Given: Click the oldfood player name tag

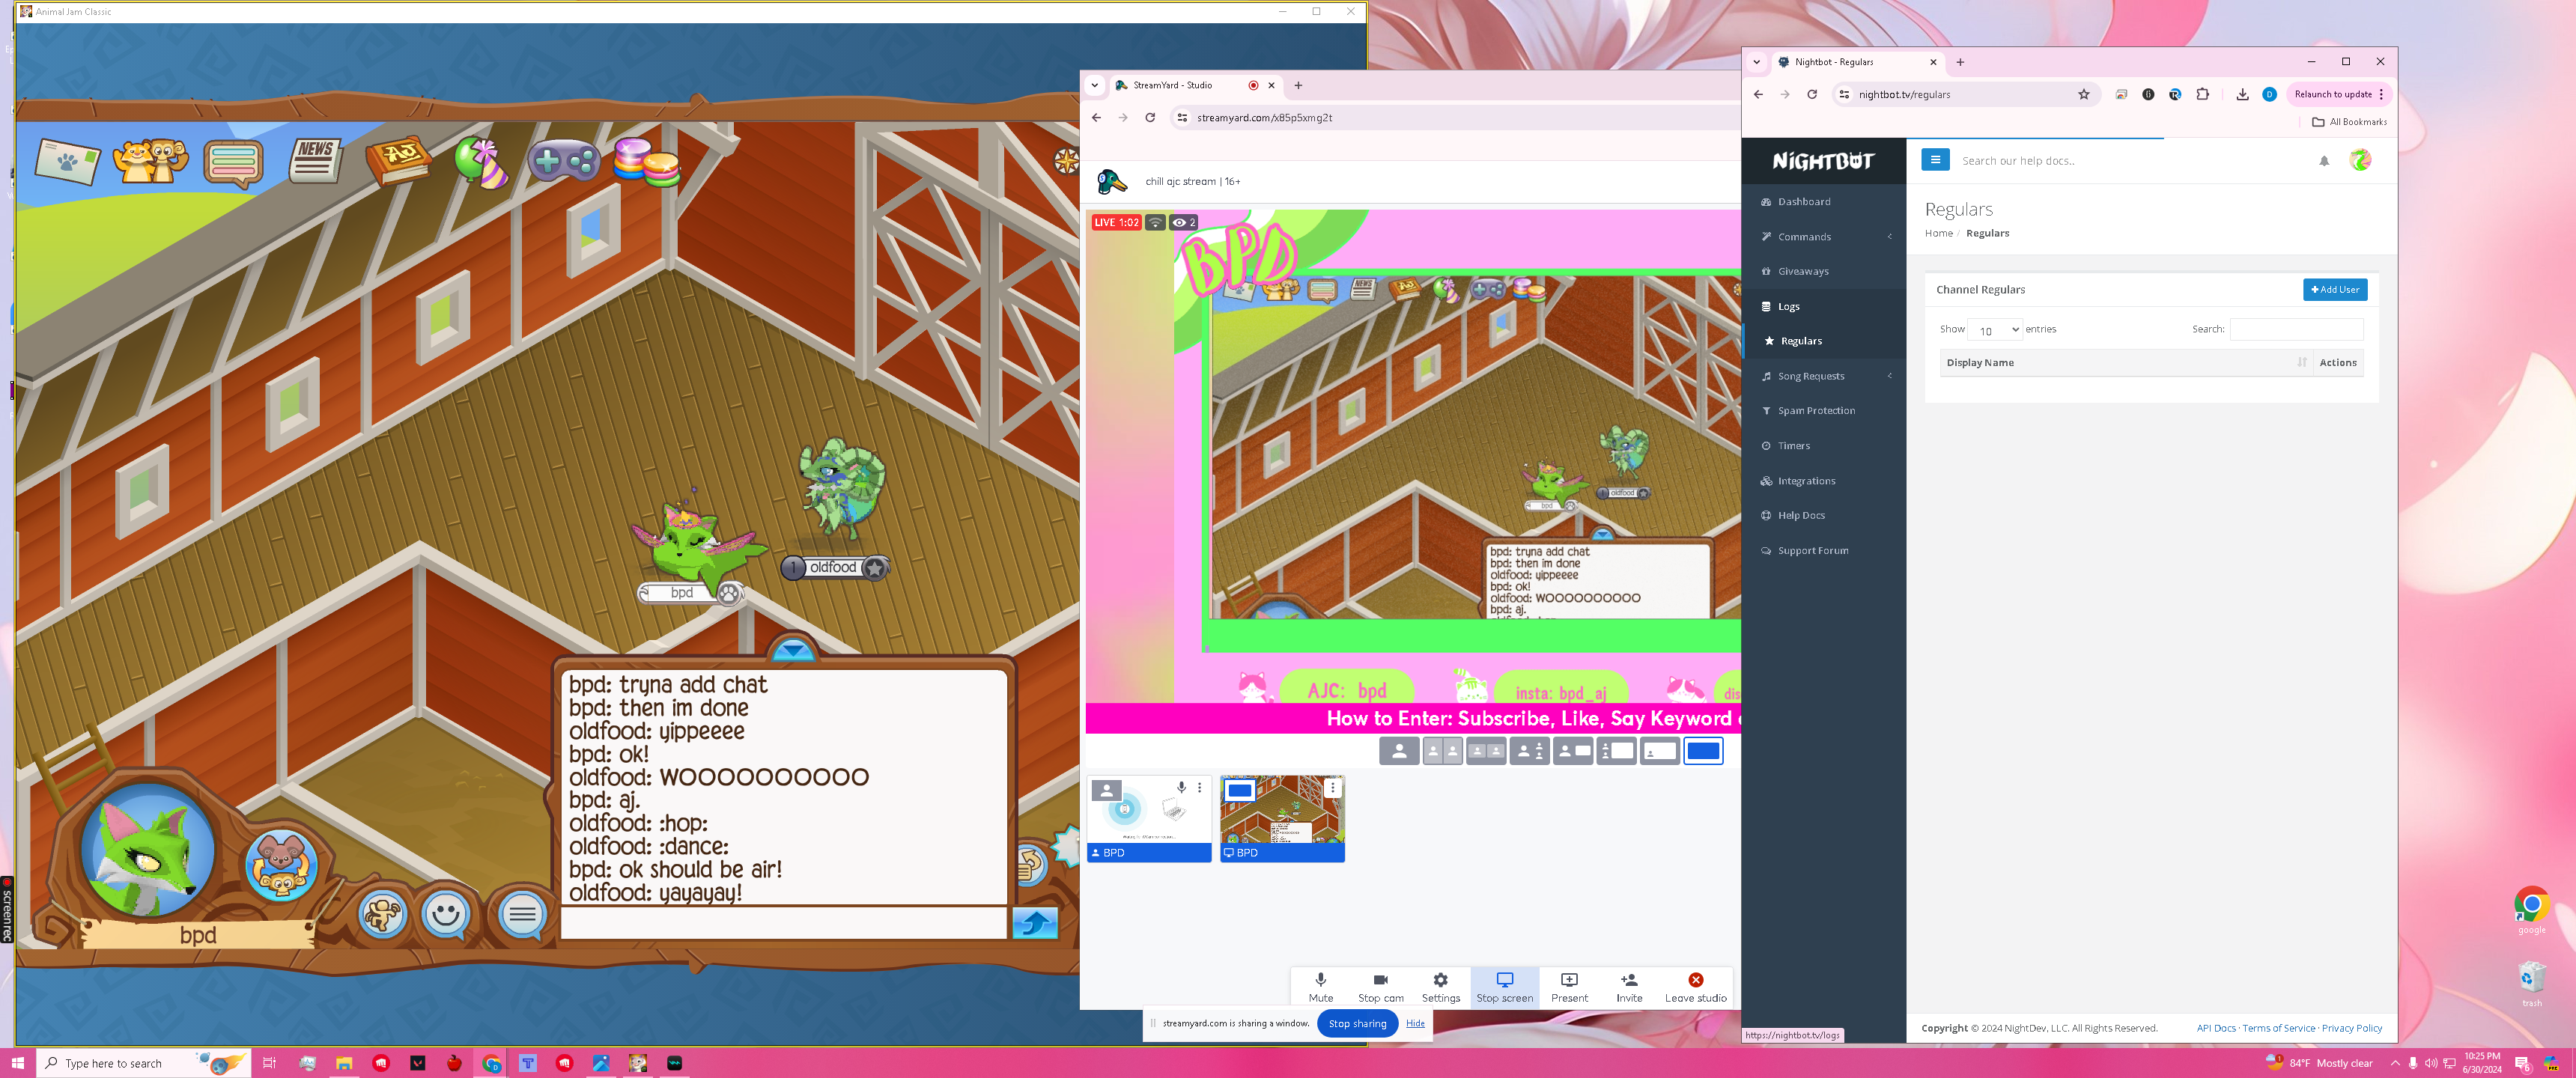Looking at the screenshot, I should coord(835,568).
